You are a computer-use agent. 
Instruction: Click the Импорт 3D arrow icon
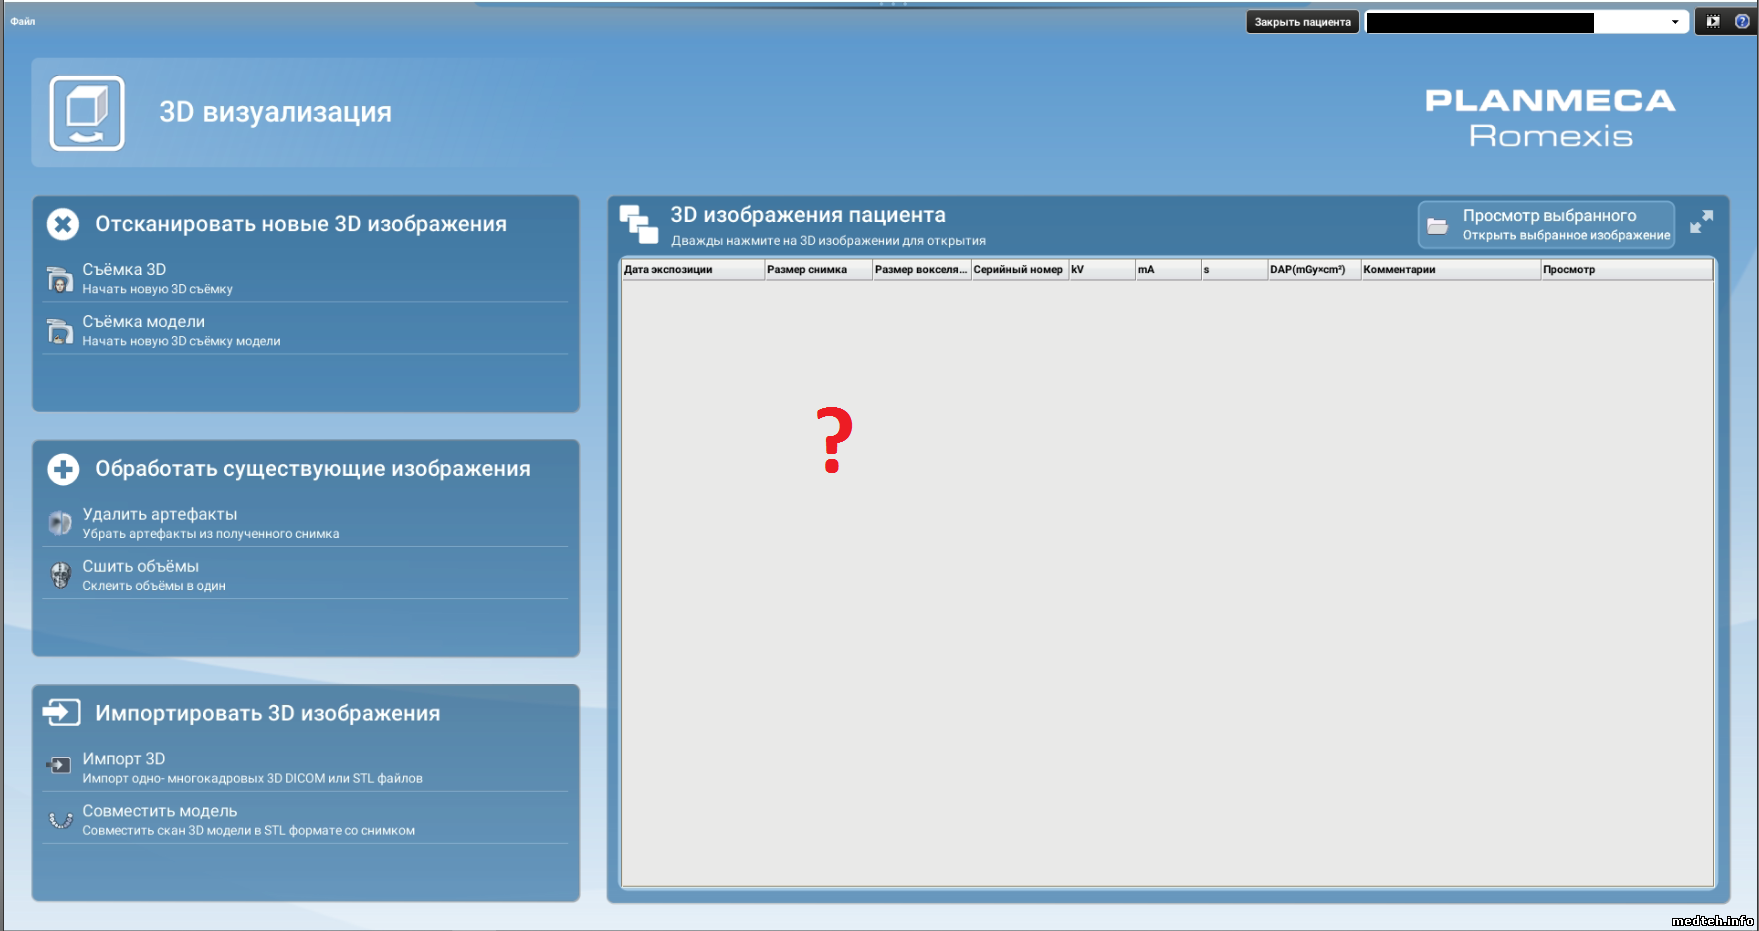pyautogui.click(x=59, y=766)
